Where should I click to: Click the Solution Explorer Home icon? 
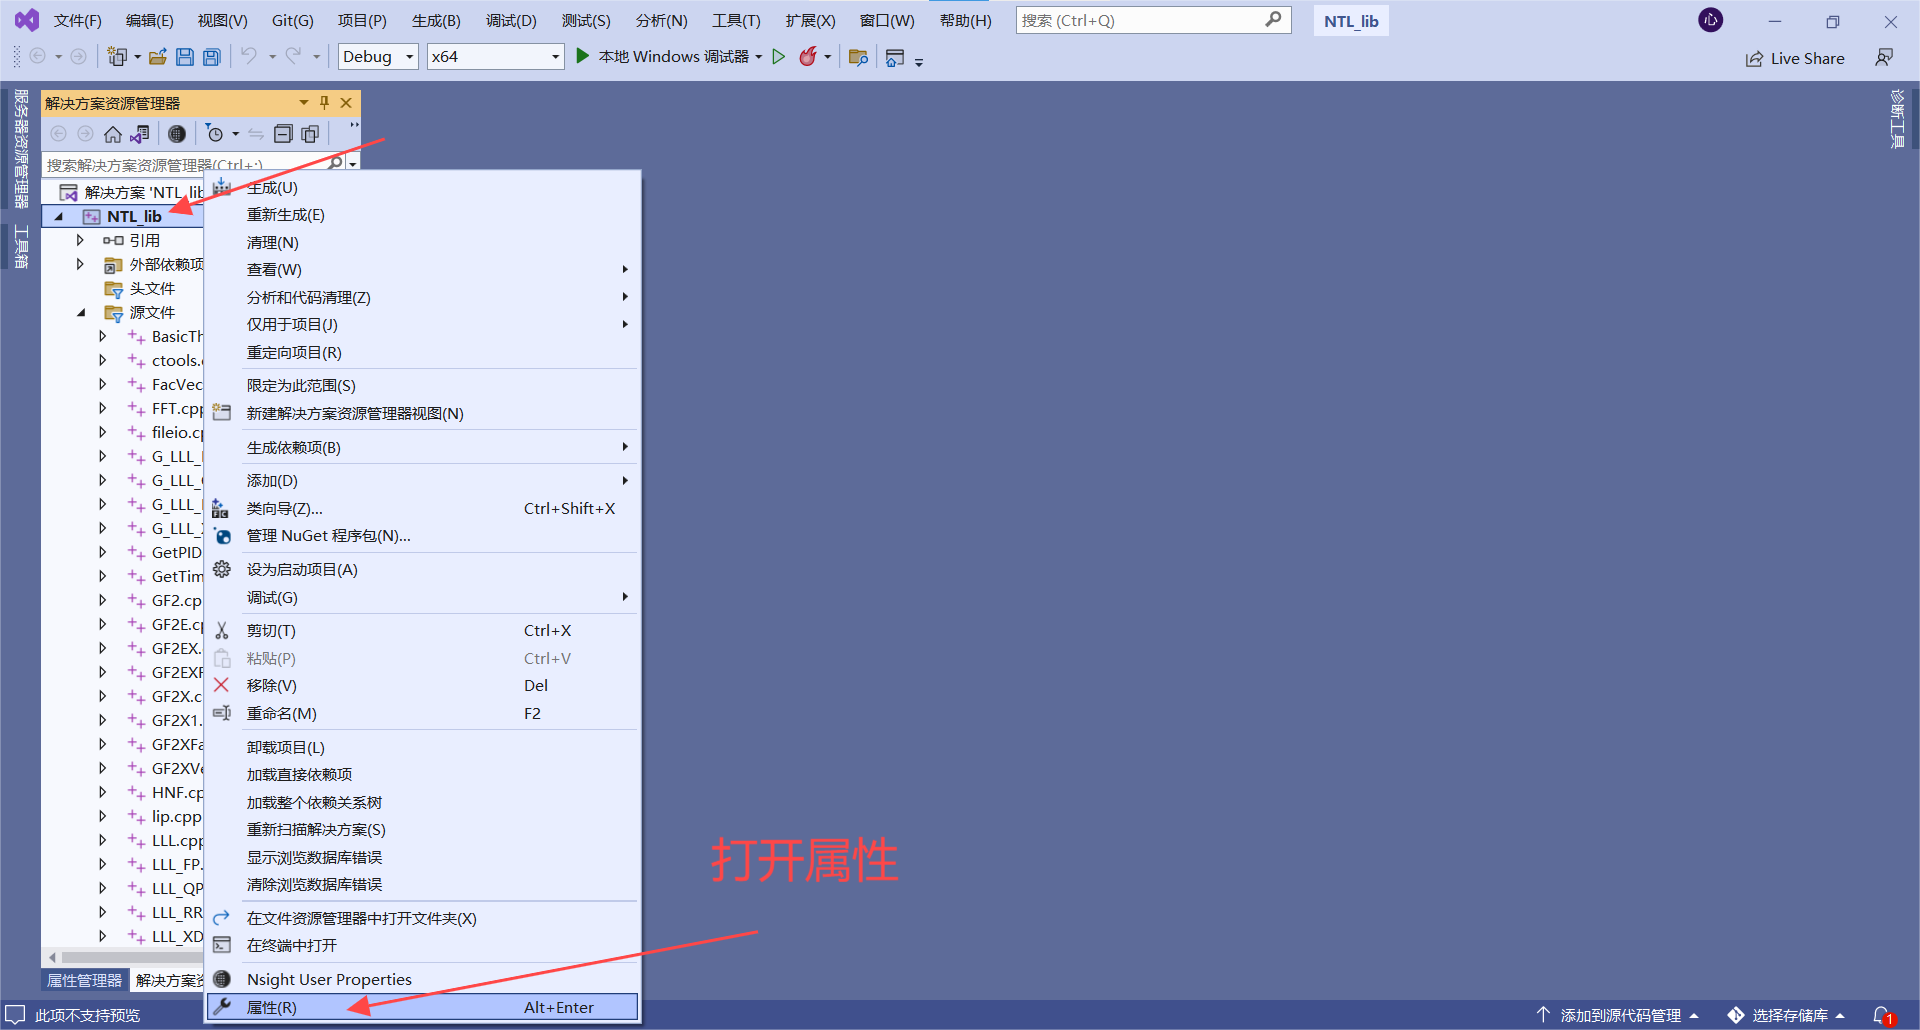[x=113, y=134]
